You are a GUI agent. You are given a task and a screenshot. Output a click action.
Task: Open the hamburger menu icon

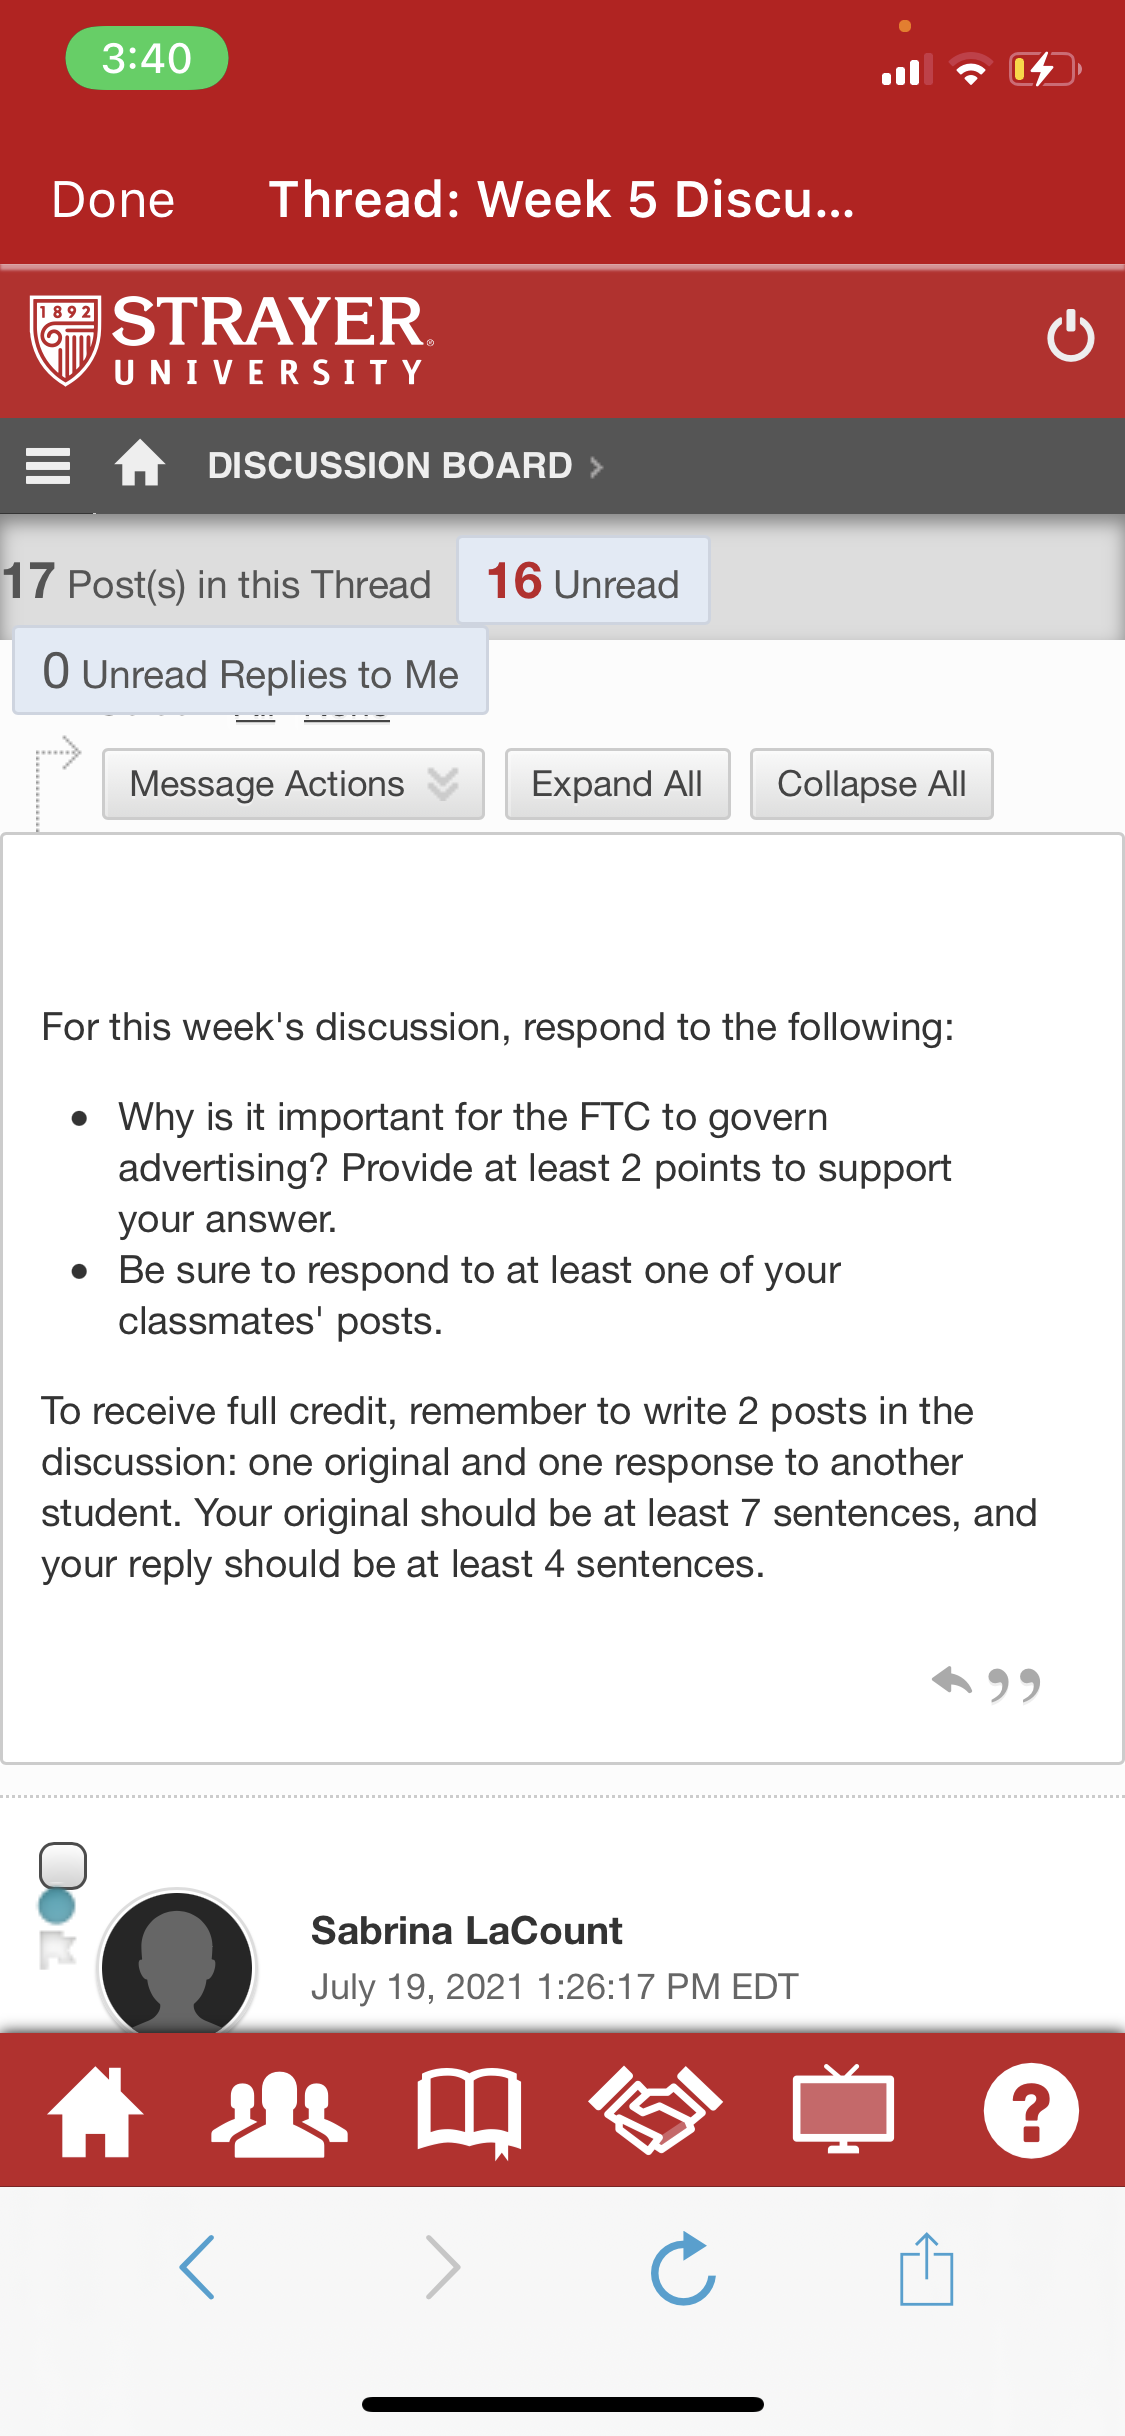click(47, 466)
